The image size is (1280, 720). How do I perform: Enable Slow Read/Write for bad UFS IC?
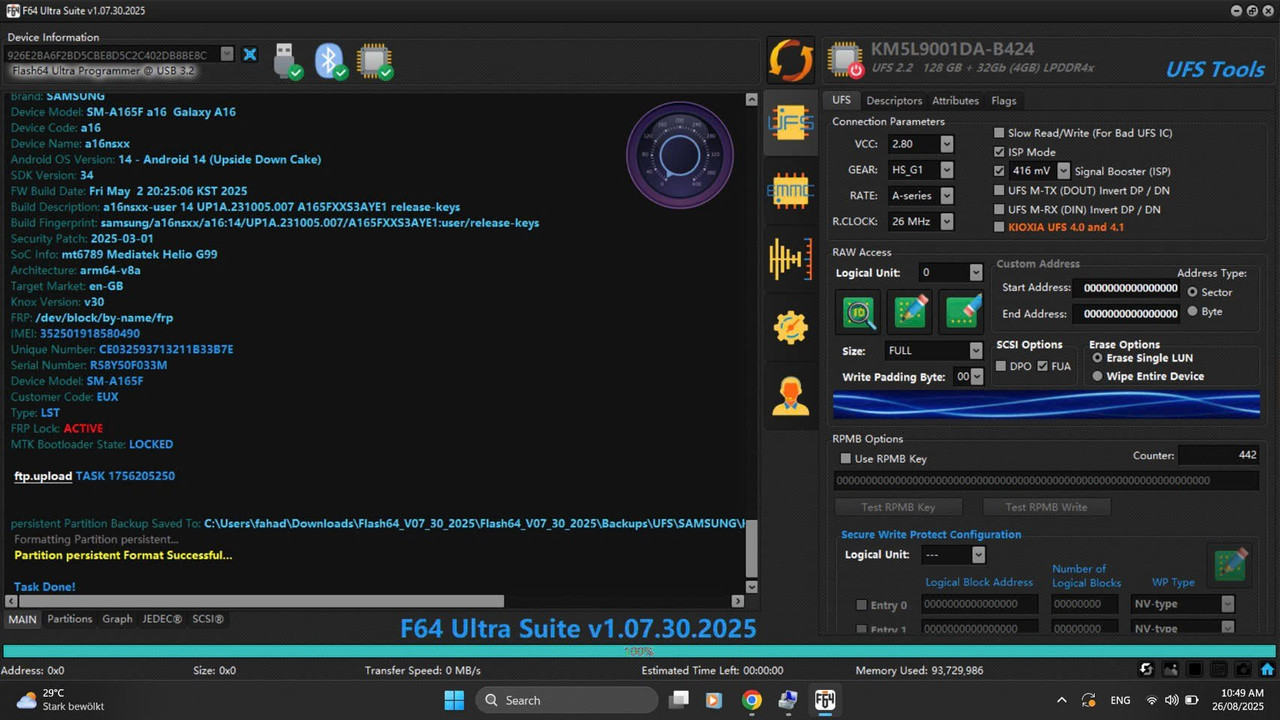(999, 133)
